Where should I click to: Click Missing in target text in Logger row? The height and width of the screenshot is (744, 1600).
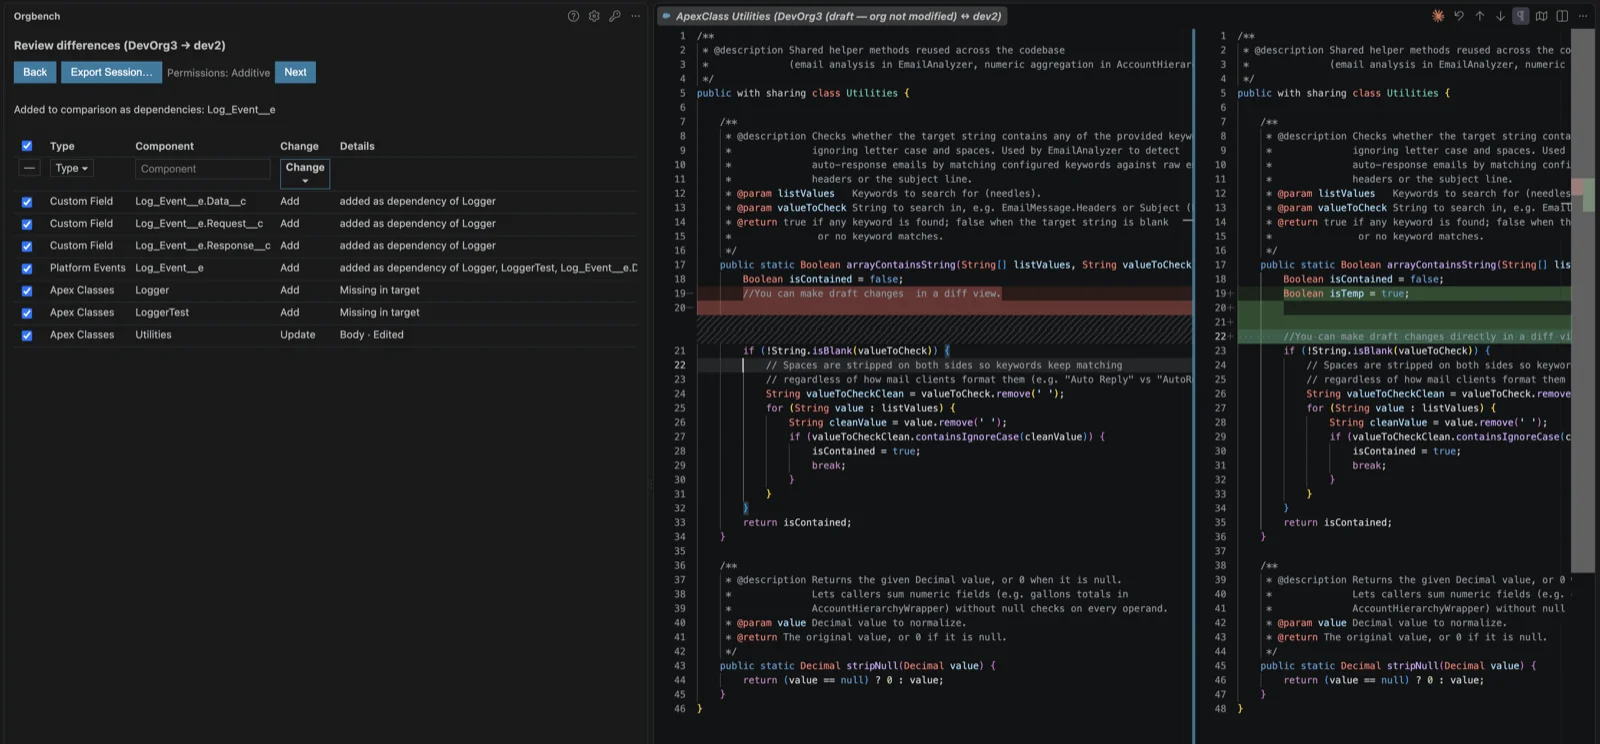coord(379,290)
